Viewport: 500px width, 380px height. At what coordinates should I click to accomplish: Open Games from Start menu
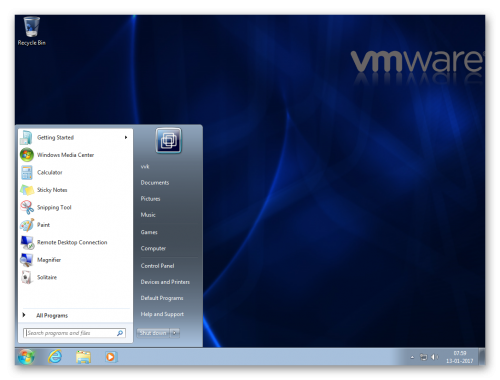click(149, 232)
